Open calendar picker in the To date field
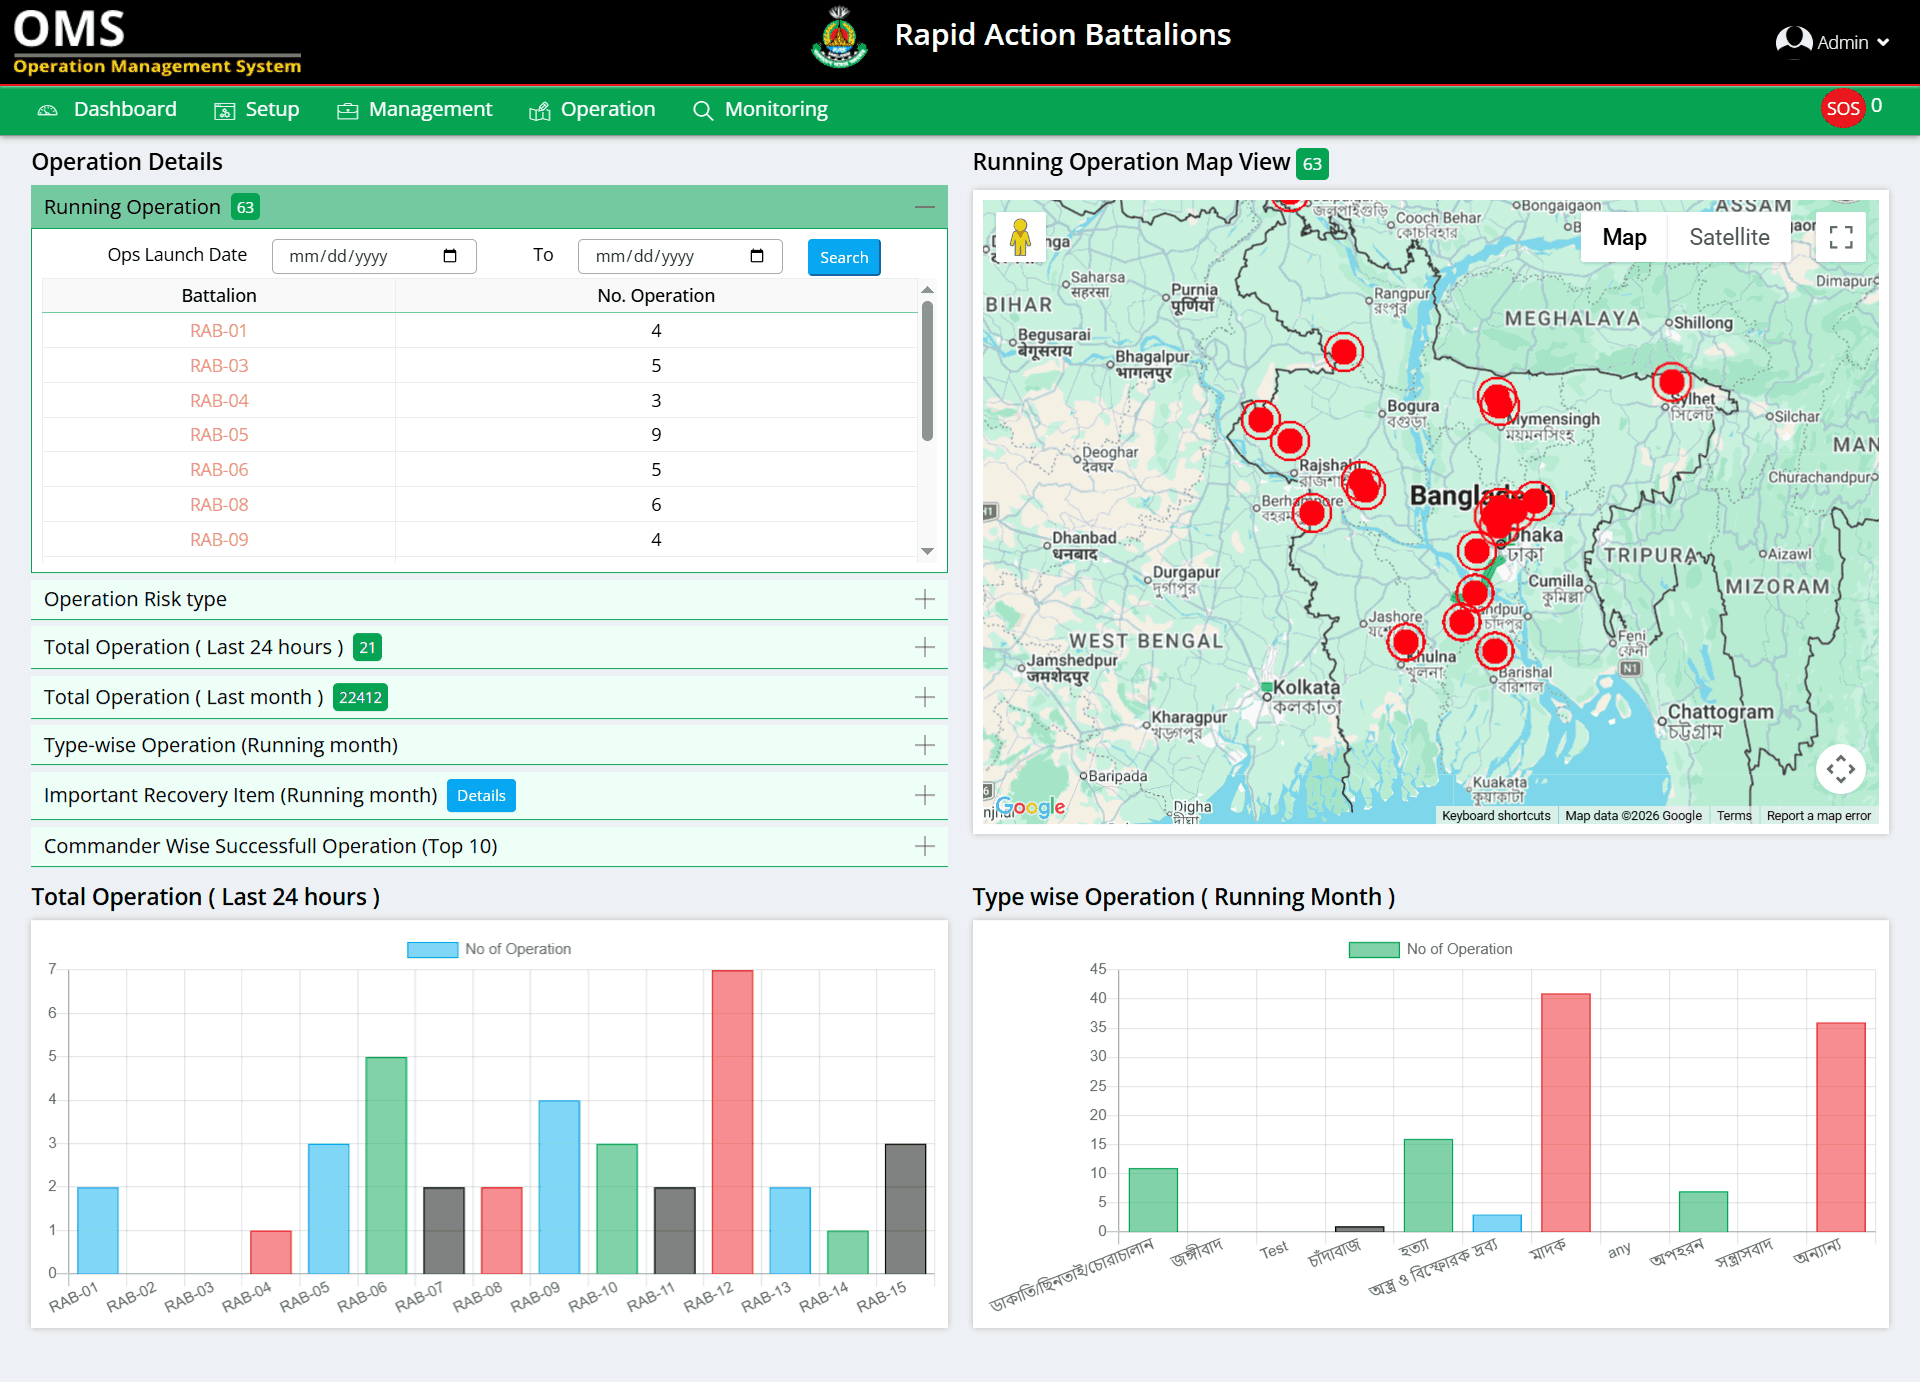This screenshot has height=1382, width=1920. coord(757,256)
